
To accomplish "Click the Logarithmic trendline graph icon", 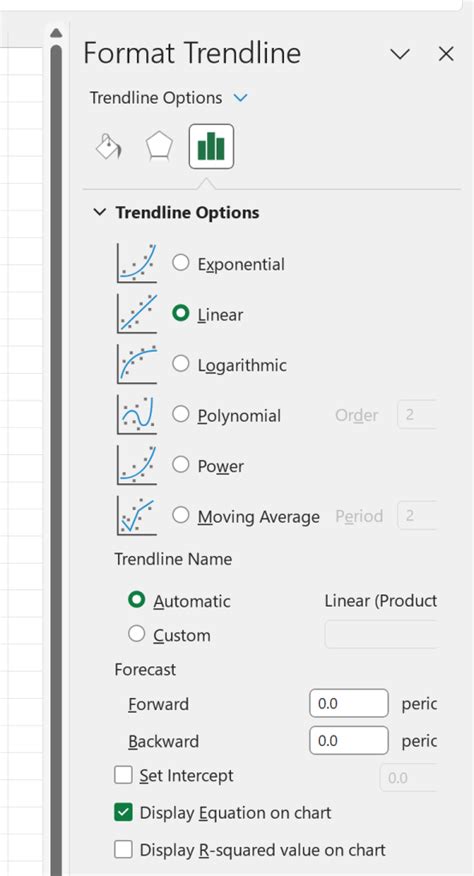I will pyautogui.click(x=137, y=364).
